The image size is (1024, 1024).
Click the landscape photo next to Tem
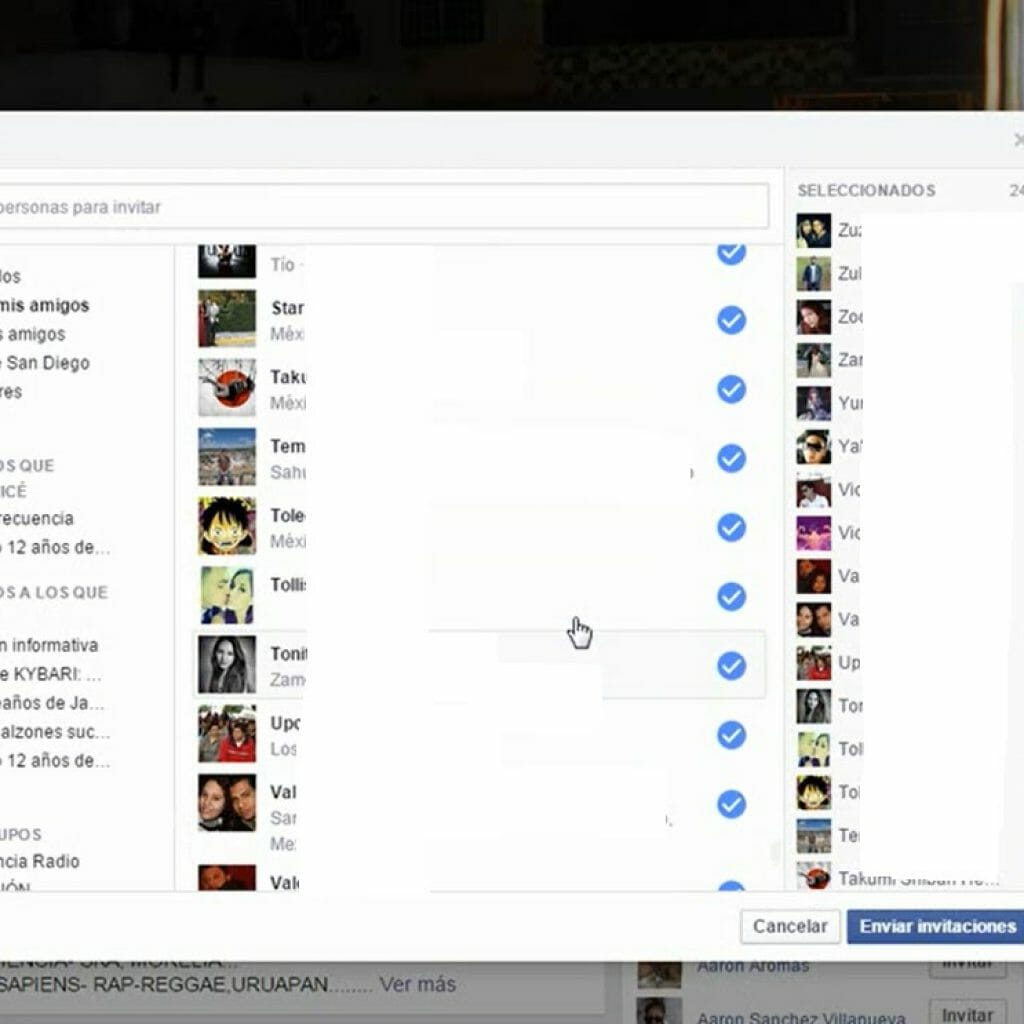[227, 457]
